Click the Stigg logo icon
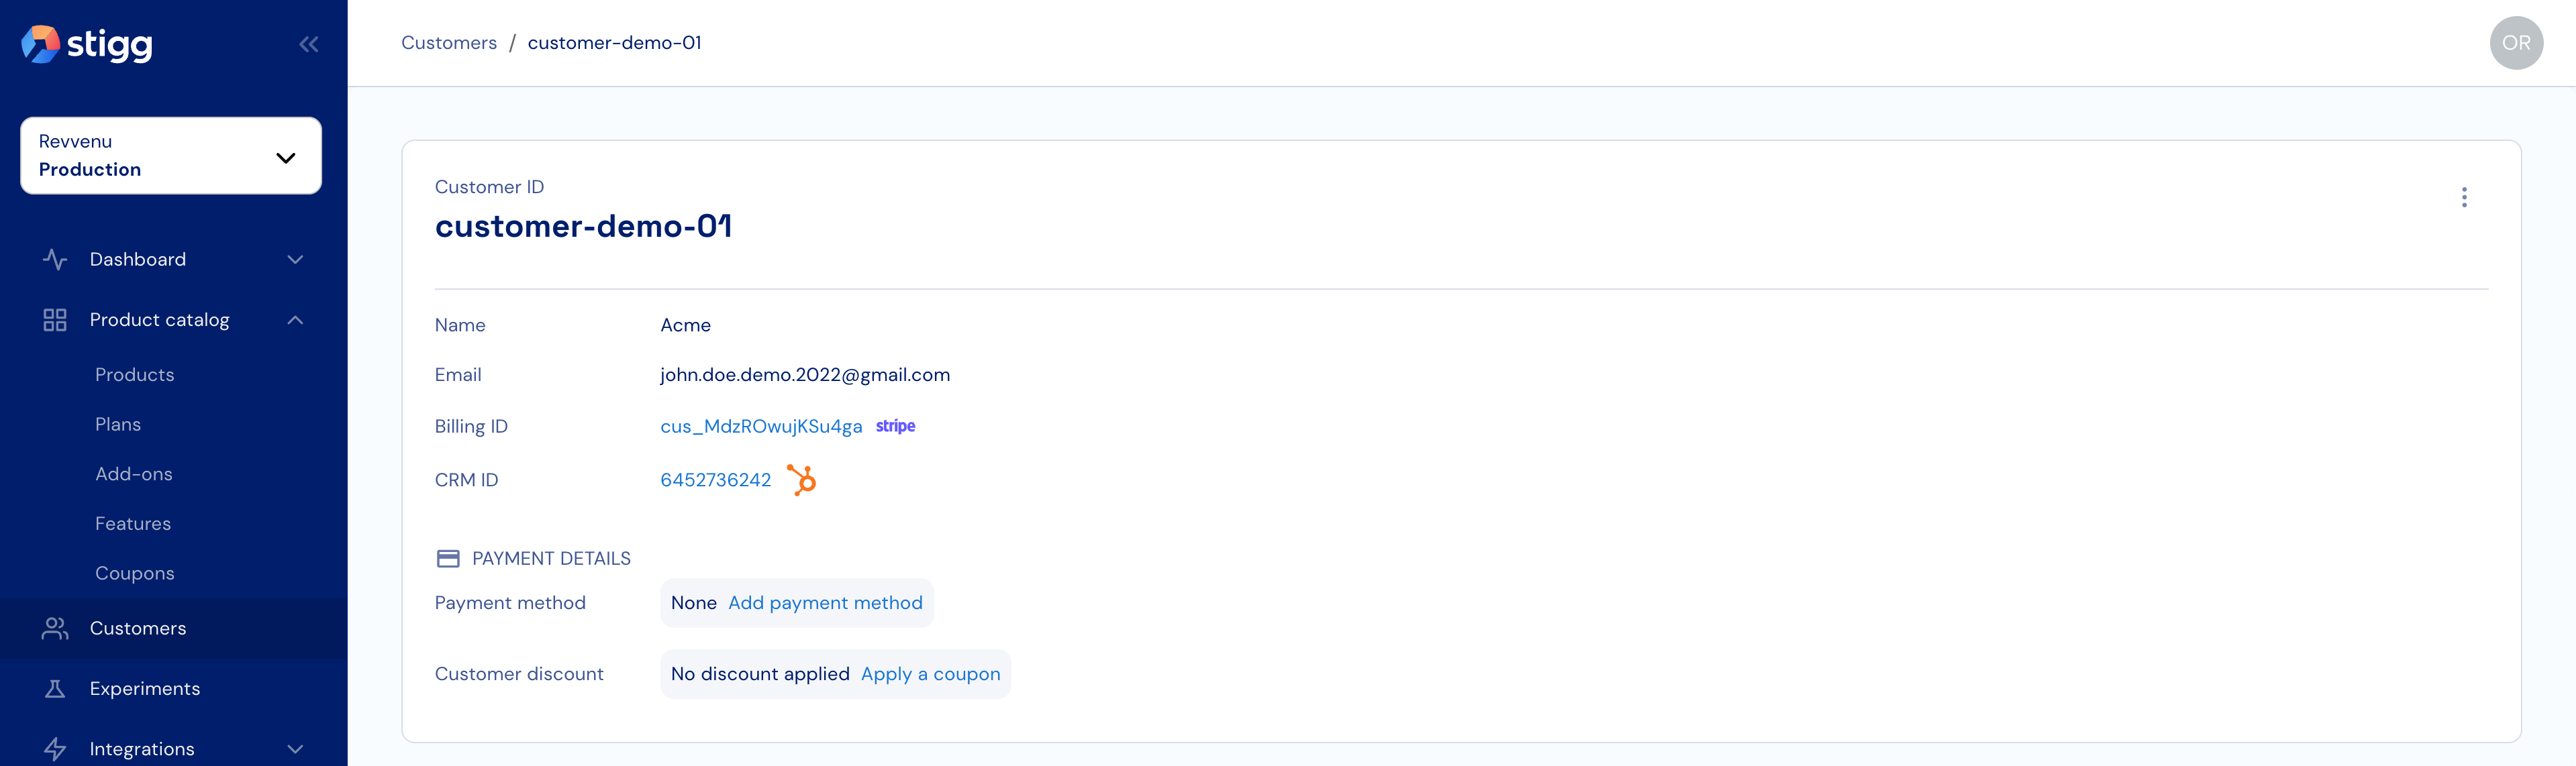The image size is (2576, 766). (40, 44)
